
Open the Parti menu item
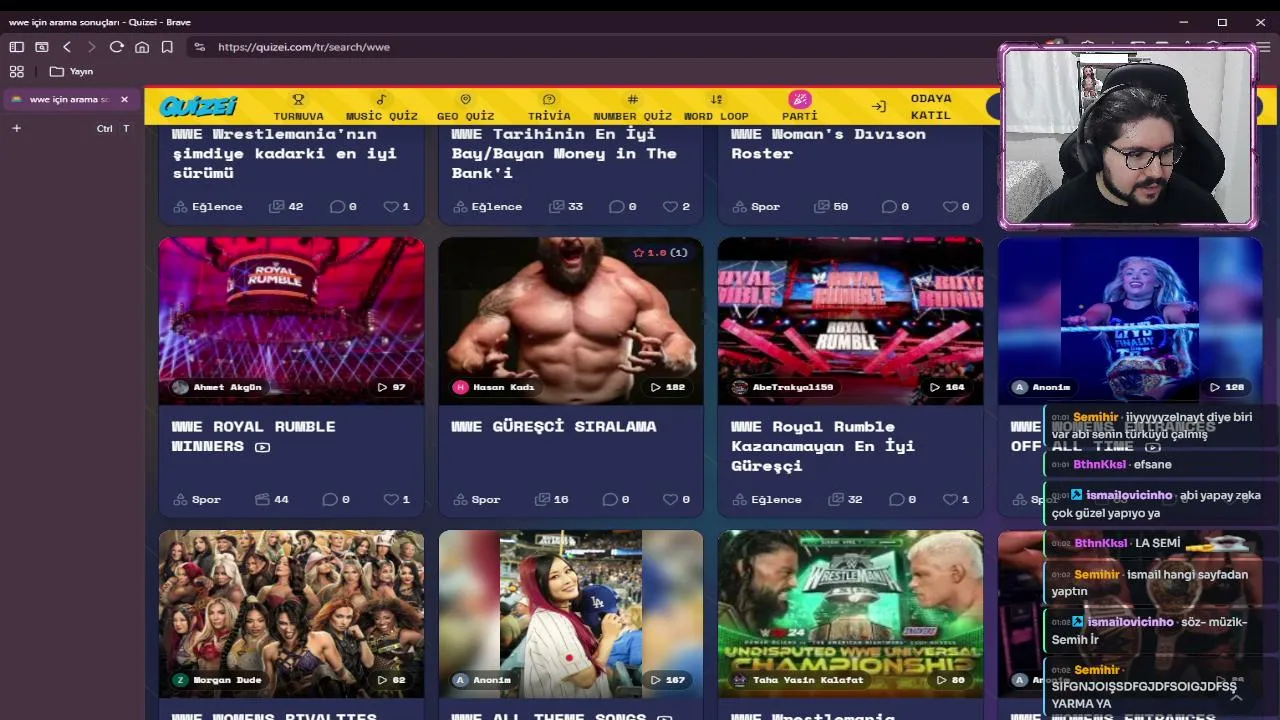coord(799,107)
